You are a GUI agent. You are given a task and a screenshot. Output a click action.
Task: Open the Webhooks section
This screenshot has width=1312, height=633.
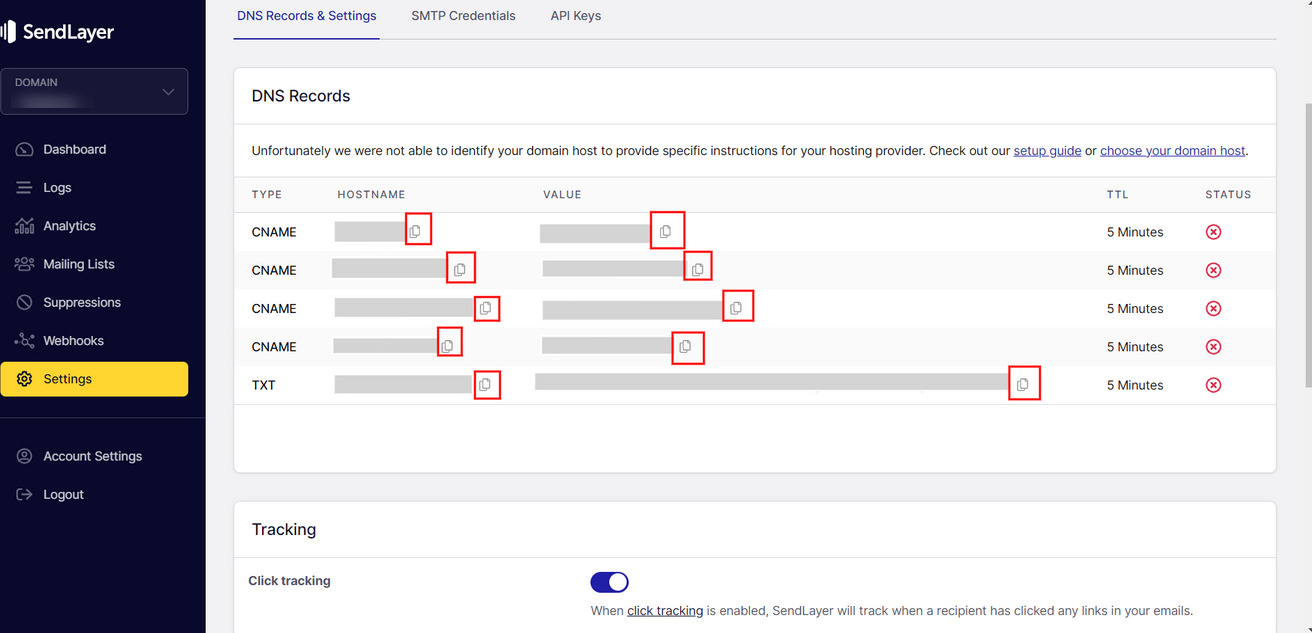click(94, 340)
